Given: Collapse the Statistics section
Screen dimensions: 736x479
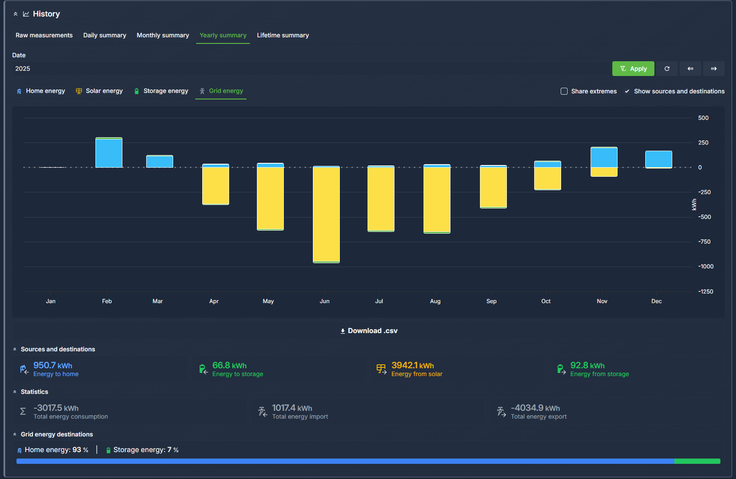Looking at the screenshot, I should pyautogui.click(x=15, y=391).
